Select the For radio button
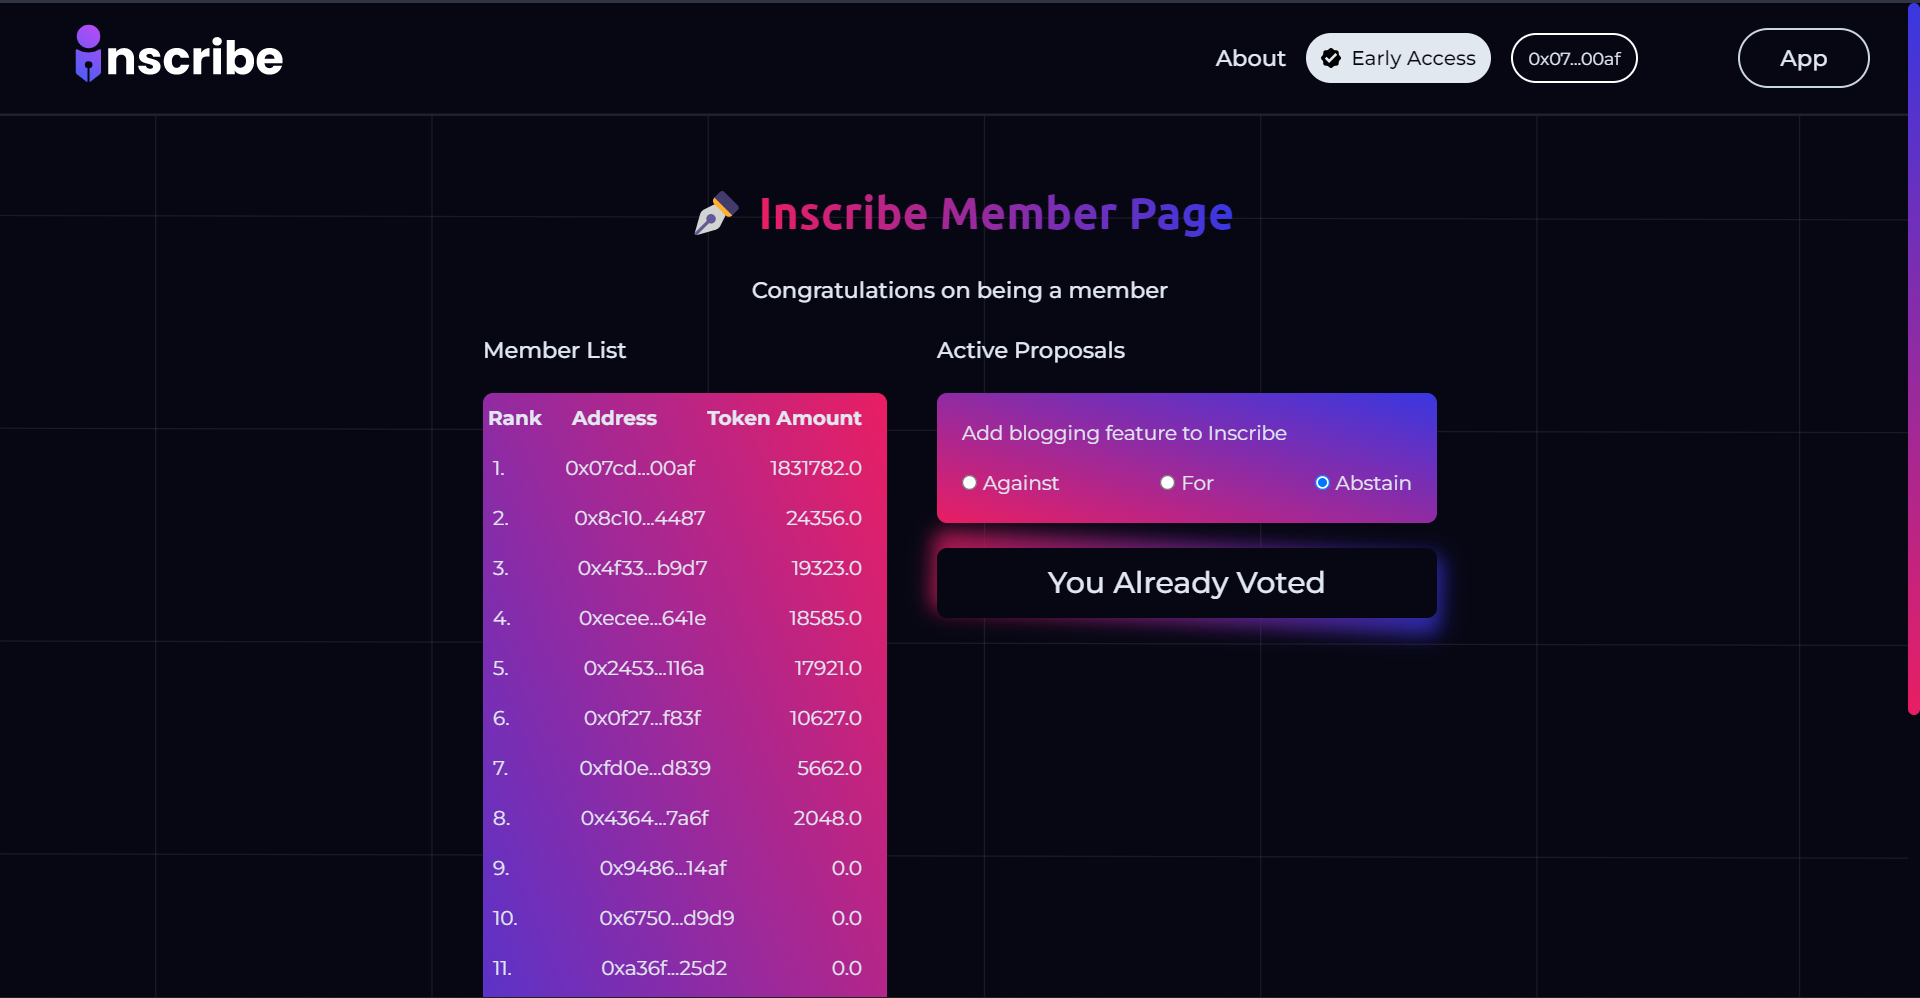The height and width of the screenshot is (998, 1920). point(1167,483)
